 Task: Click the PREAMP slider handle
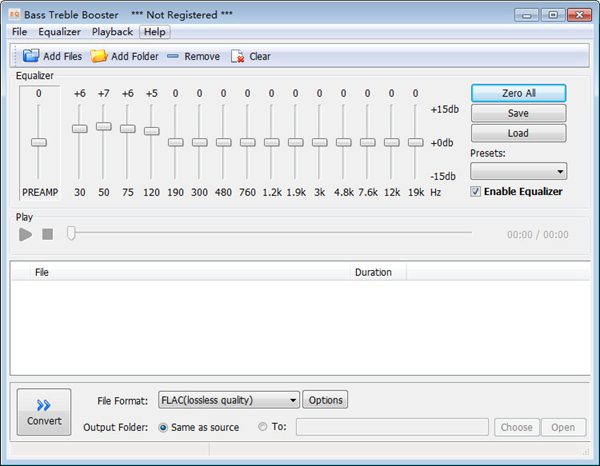tap(39, 142)
